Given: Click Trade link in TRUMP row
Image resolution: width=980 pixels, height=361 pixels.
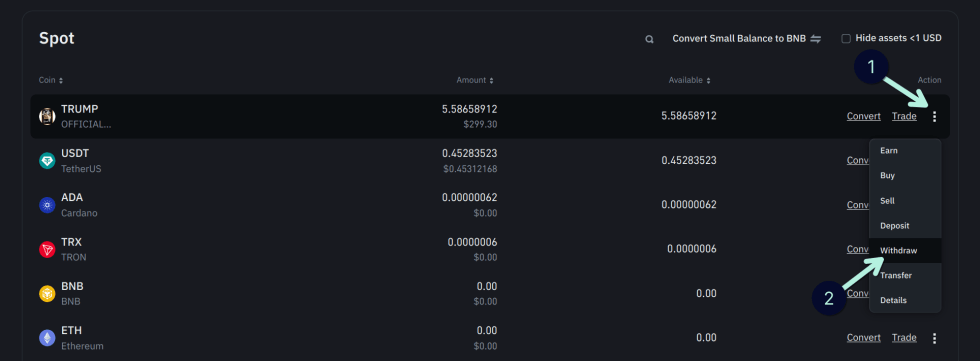Looking at the screenshot, I should pos(904,116).
